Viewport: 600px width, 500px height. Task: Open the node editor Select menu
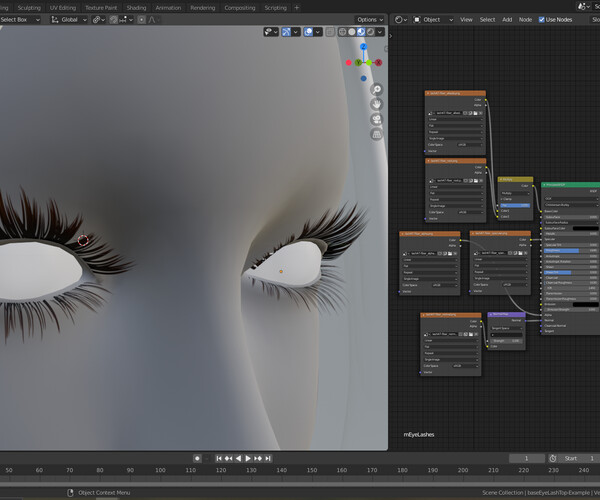tap(488, 20)
